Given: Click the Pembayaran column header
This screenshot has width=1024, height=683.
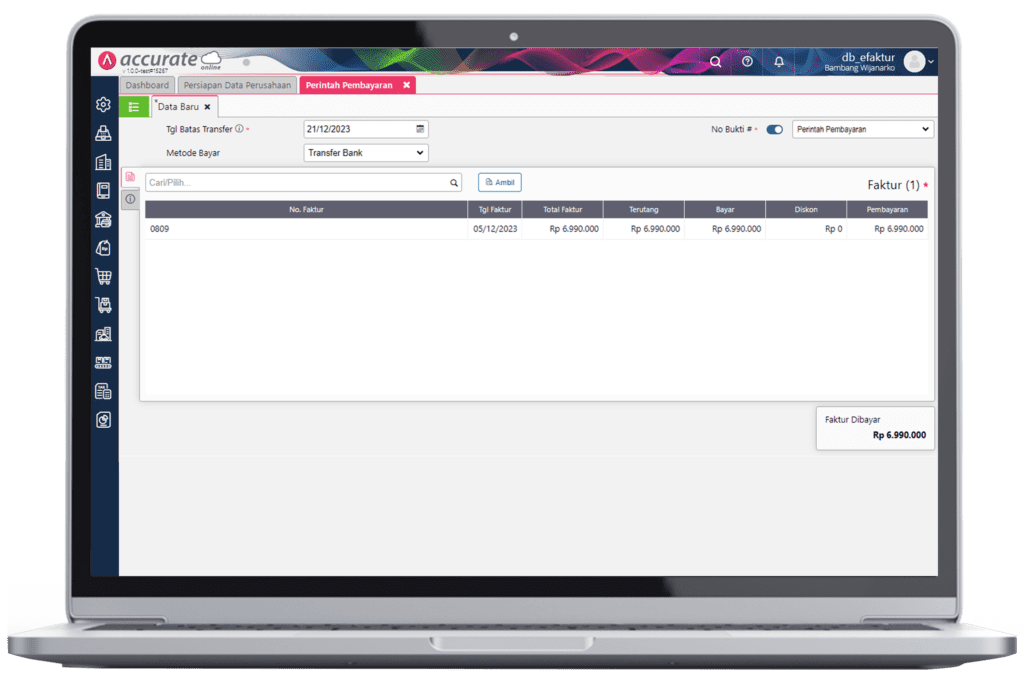Looking at the screenshot, I should (888, 210).
